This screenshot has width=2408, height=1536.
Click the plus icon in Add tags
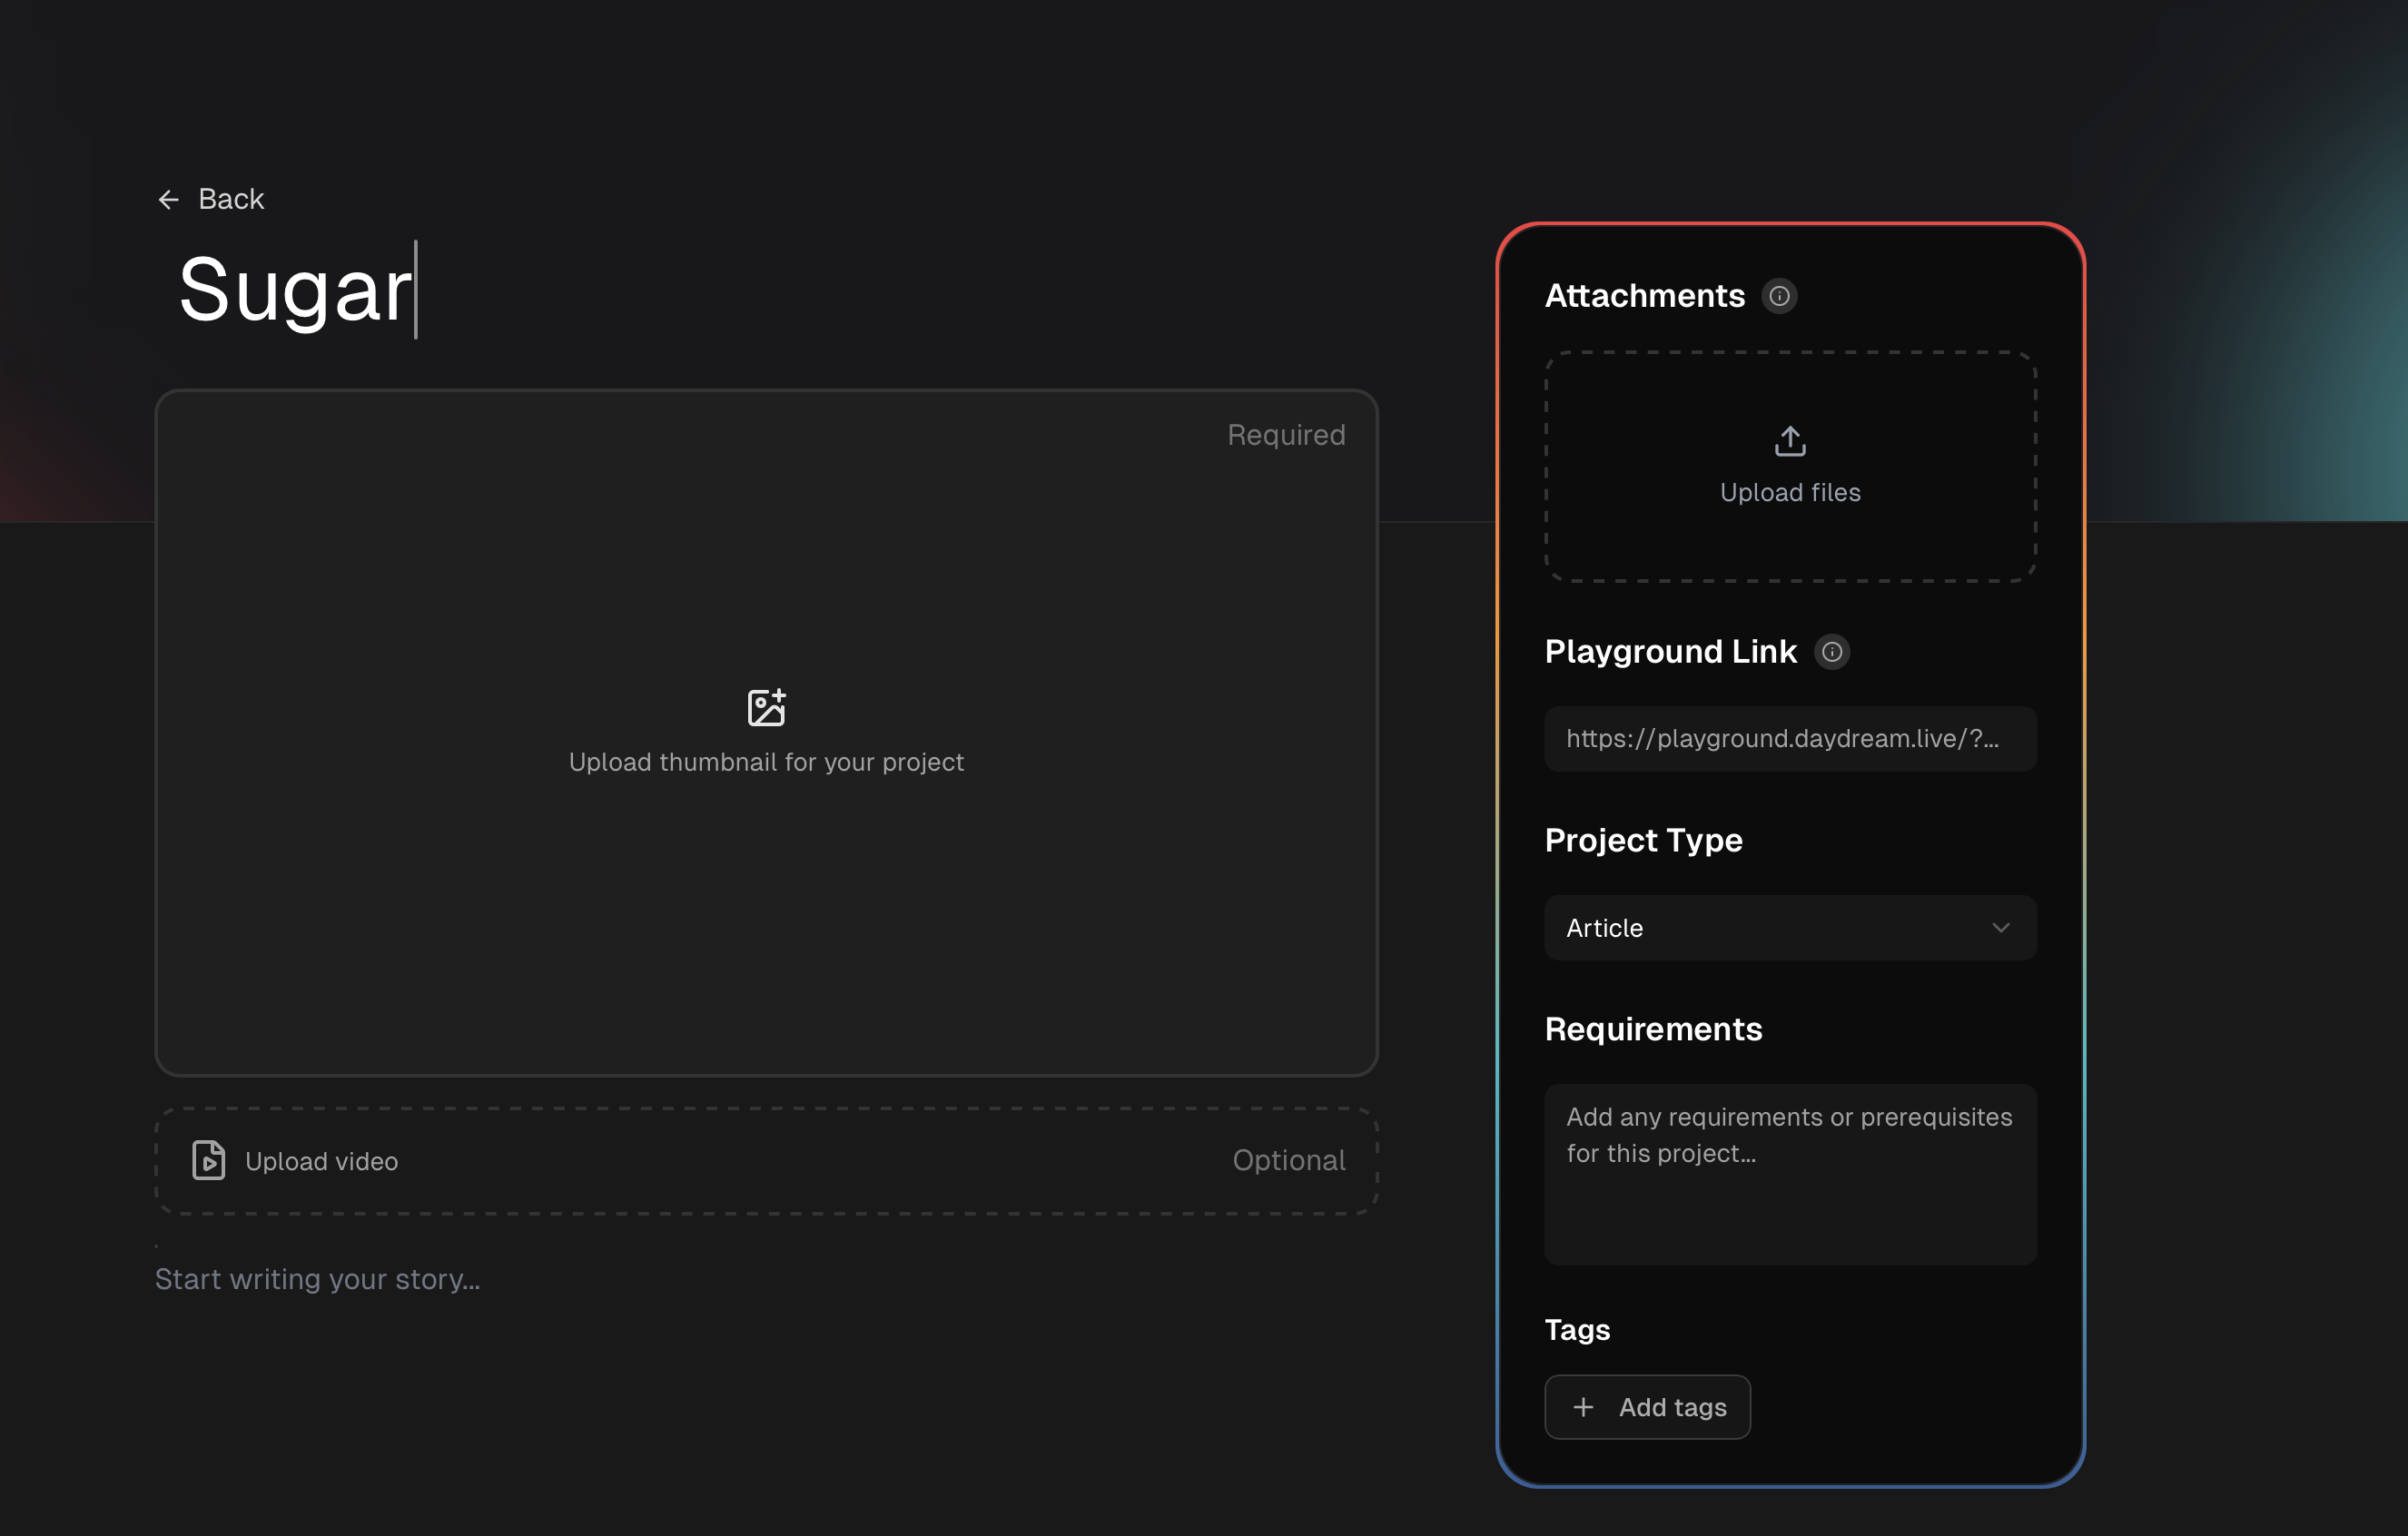[1583, 1407]
